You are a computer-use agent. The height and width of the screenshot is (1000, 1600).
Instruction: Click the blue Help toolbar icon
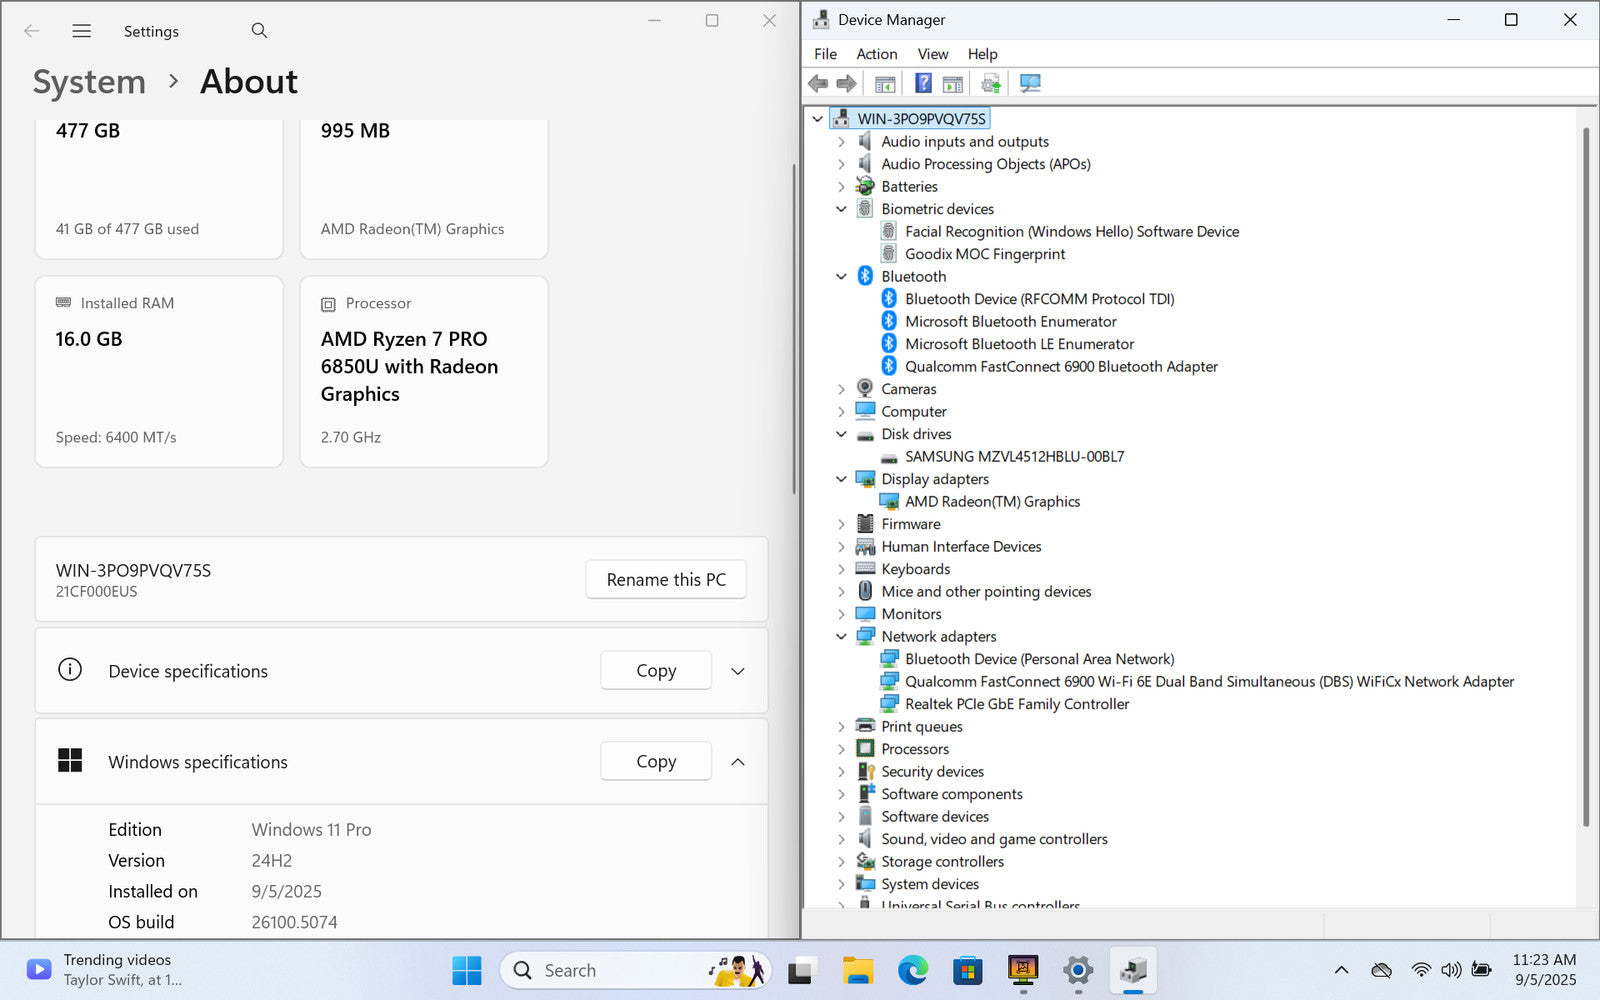pyautogui.click(x=923, y=83)
